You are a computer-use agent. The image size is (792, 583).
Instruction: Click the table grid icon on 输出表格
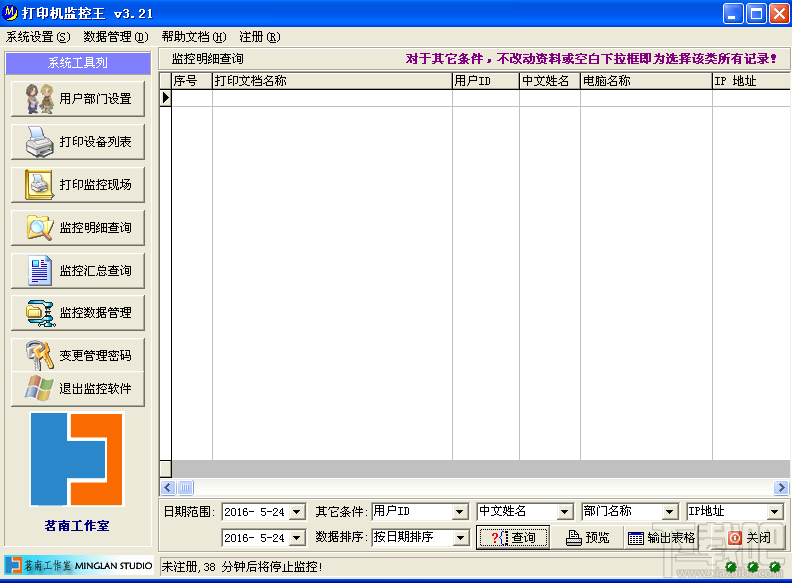tap(635, 539)
